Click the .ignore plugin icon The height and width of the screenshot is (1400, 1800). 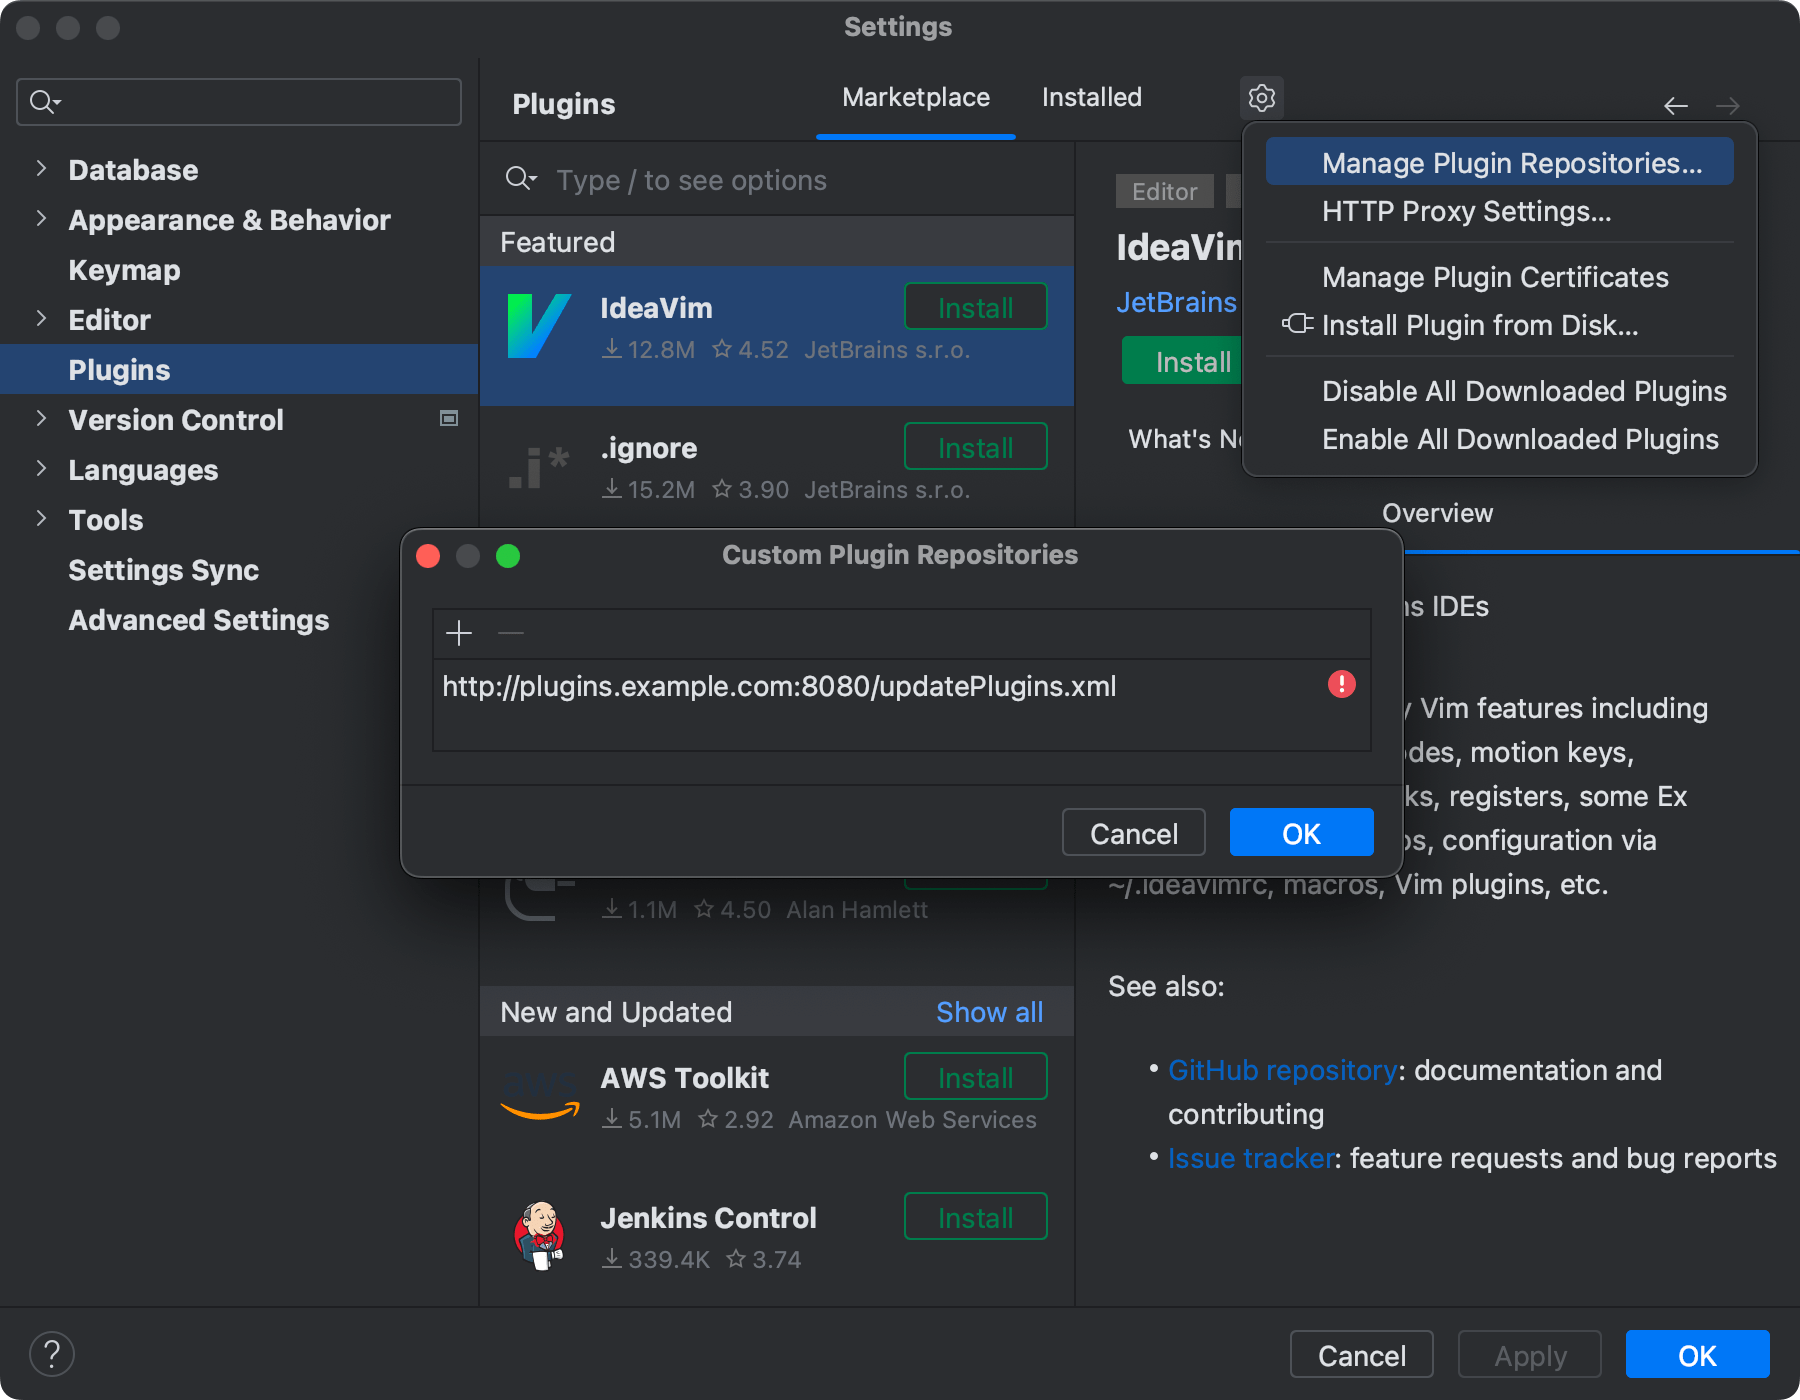(x=539, y=464)
